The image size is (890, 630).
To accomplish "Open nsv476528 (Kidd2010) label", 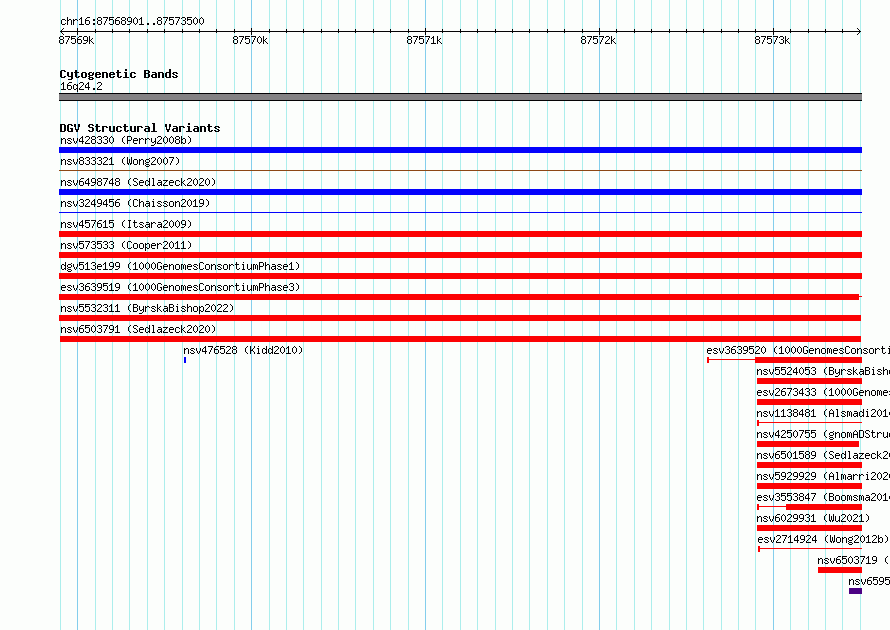I will (x=243, y=350).
